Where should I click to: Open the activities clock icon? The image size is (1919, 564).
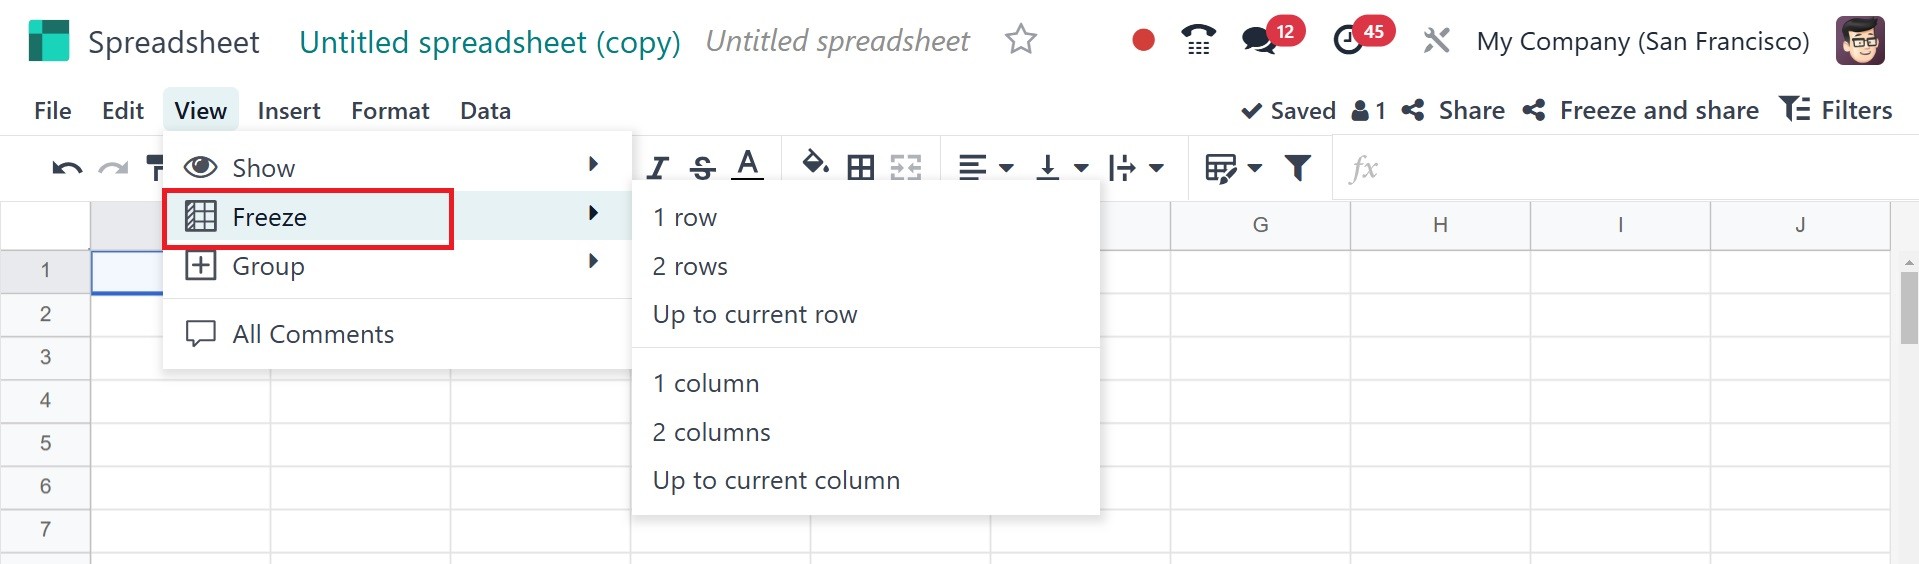coord(1349,41)
